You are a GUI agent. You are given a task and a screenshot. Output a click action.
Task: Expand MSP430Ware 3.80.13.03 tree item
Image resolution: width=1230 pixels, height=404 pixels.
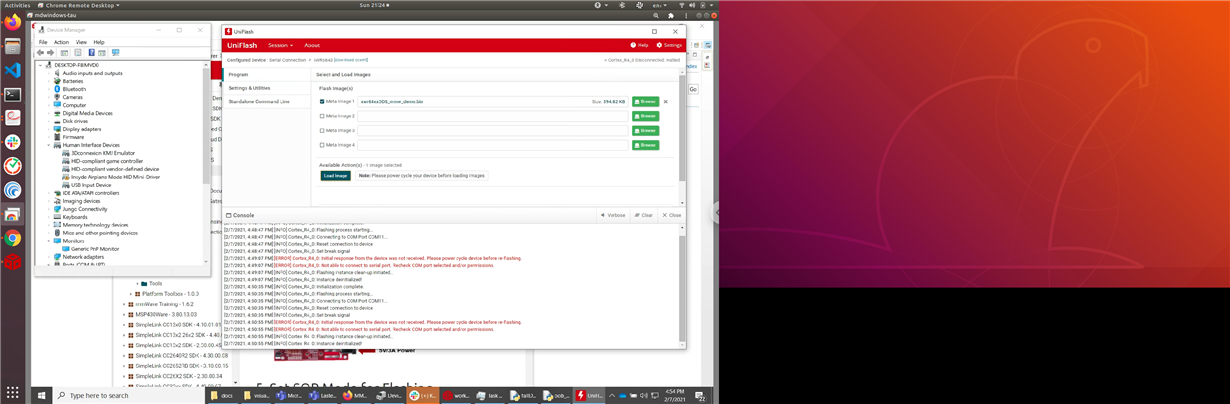(x=125, y=314)
